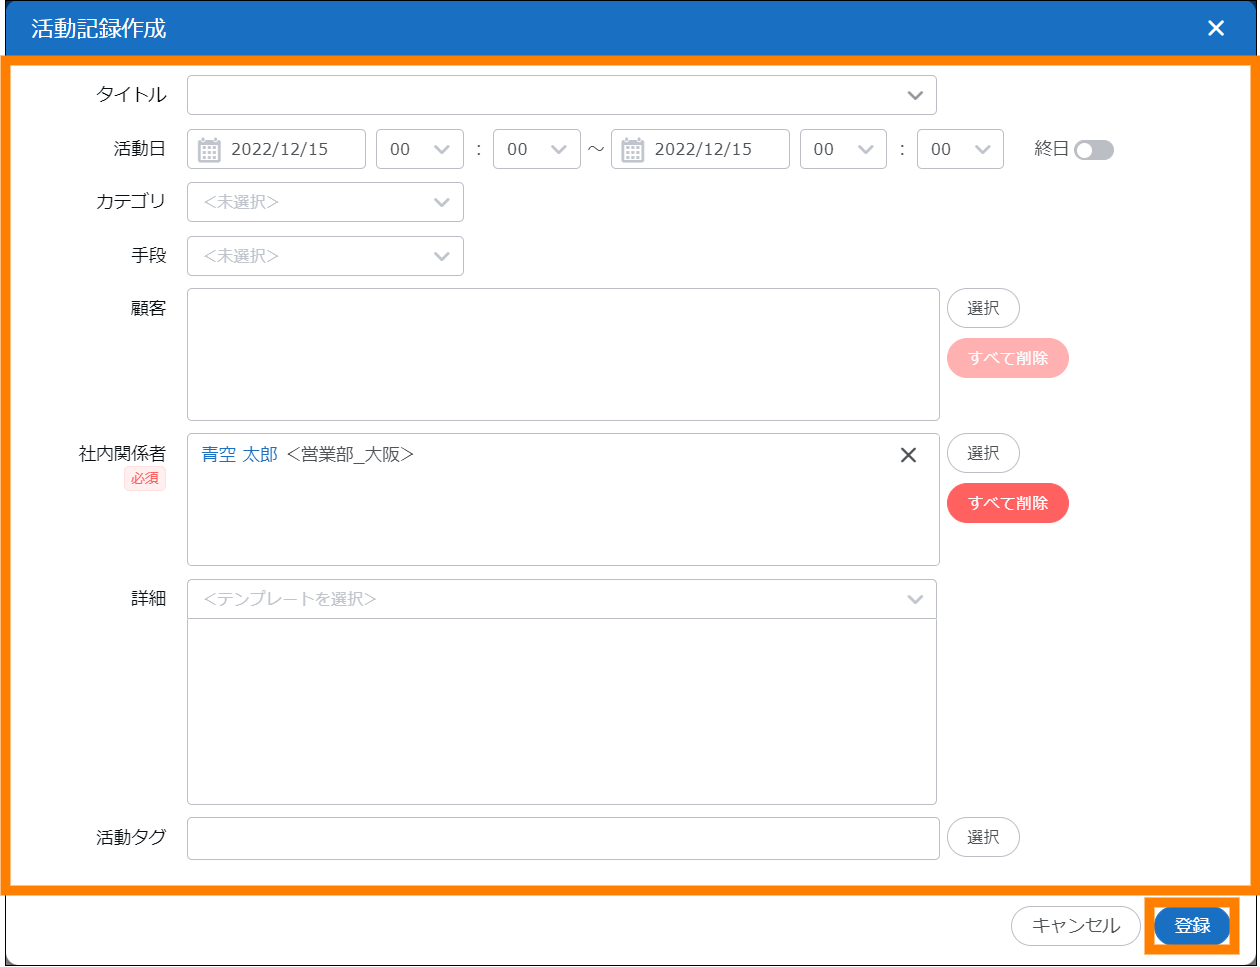The image size is (1260, 967).
Task: Click the end date calendar icon
Action: tap(633, 150)
